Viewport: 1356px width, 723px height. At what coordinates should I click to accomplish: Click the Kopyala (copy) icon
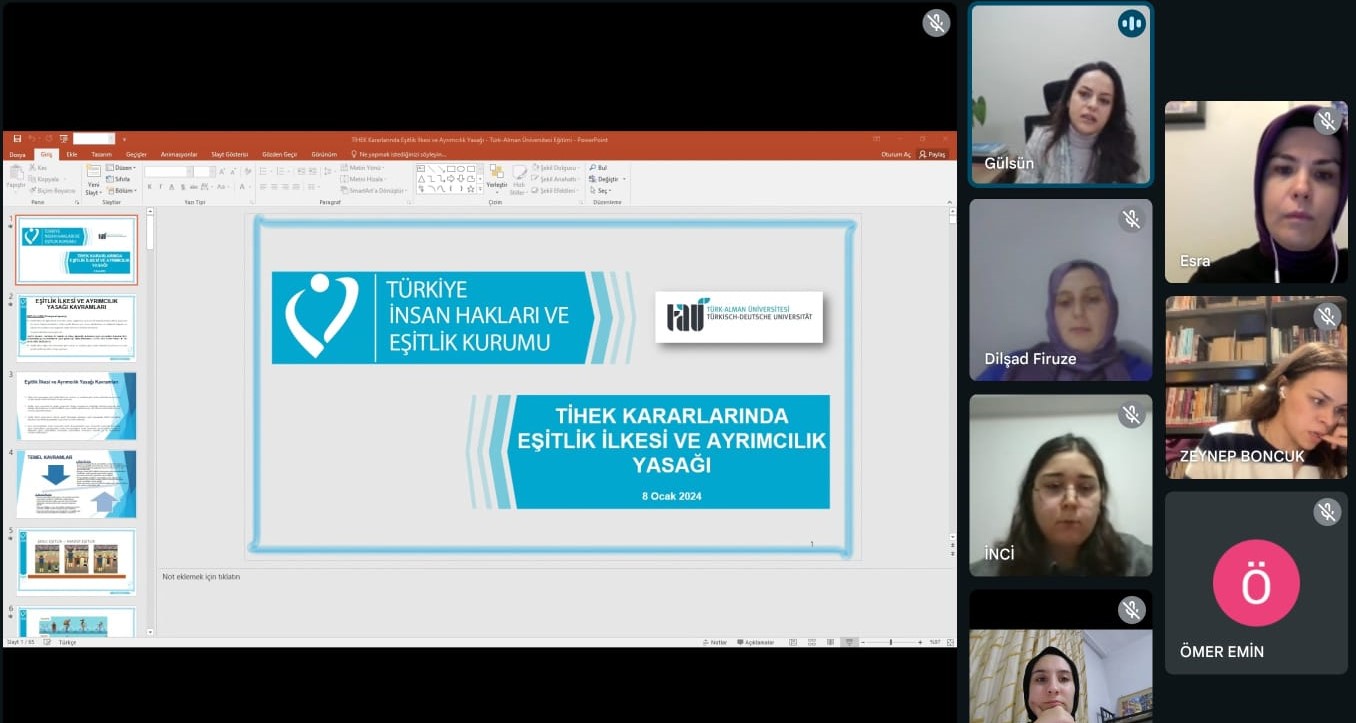[x=32, y=179]
